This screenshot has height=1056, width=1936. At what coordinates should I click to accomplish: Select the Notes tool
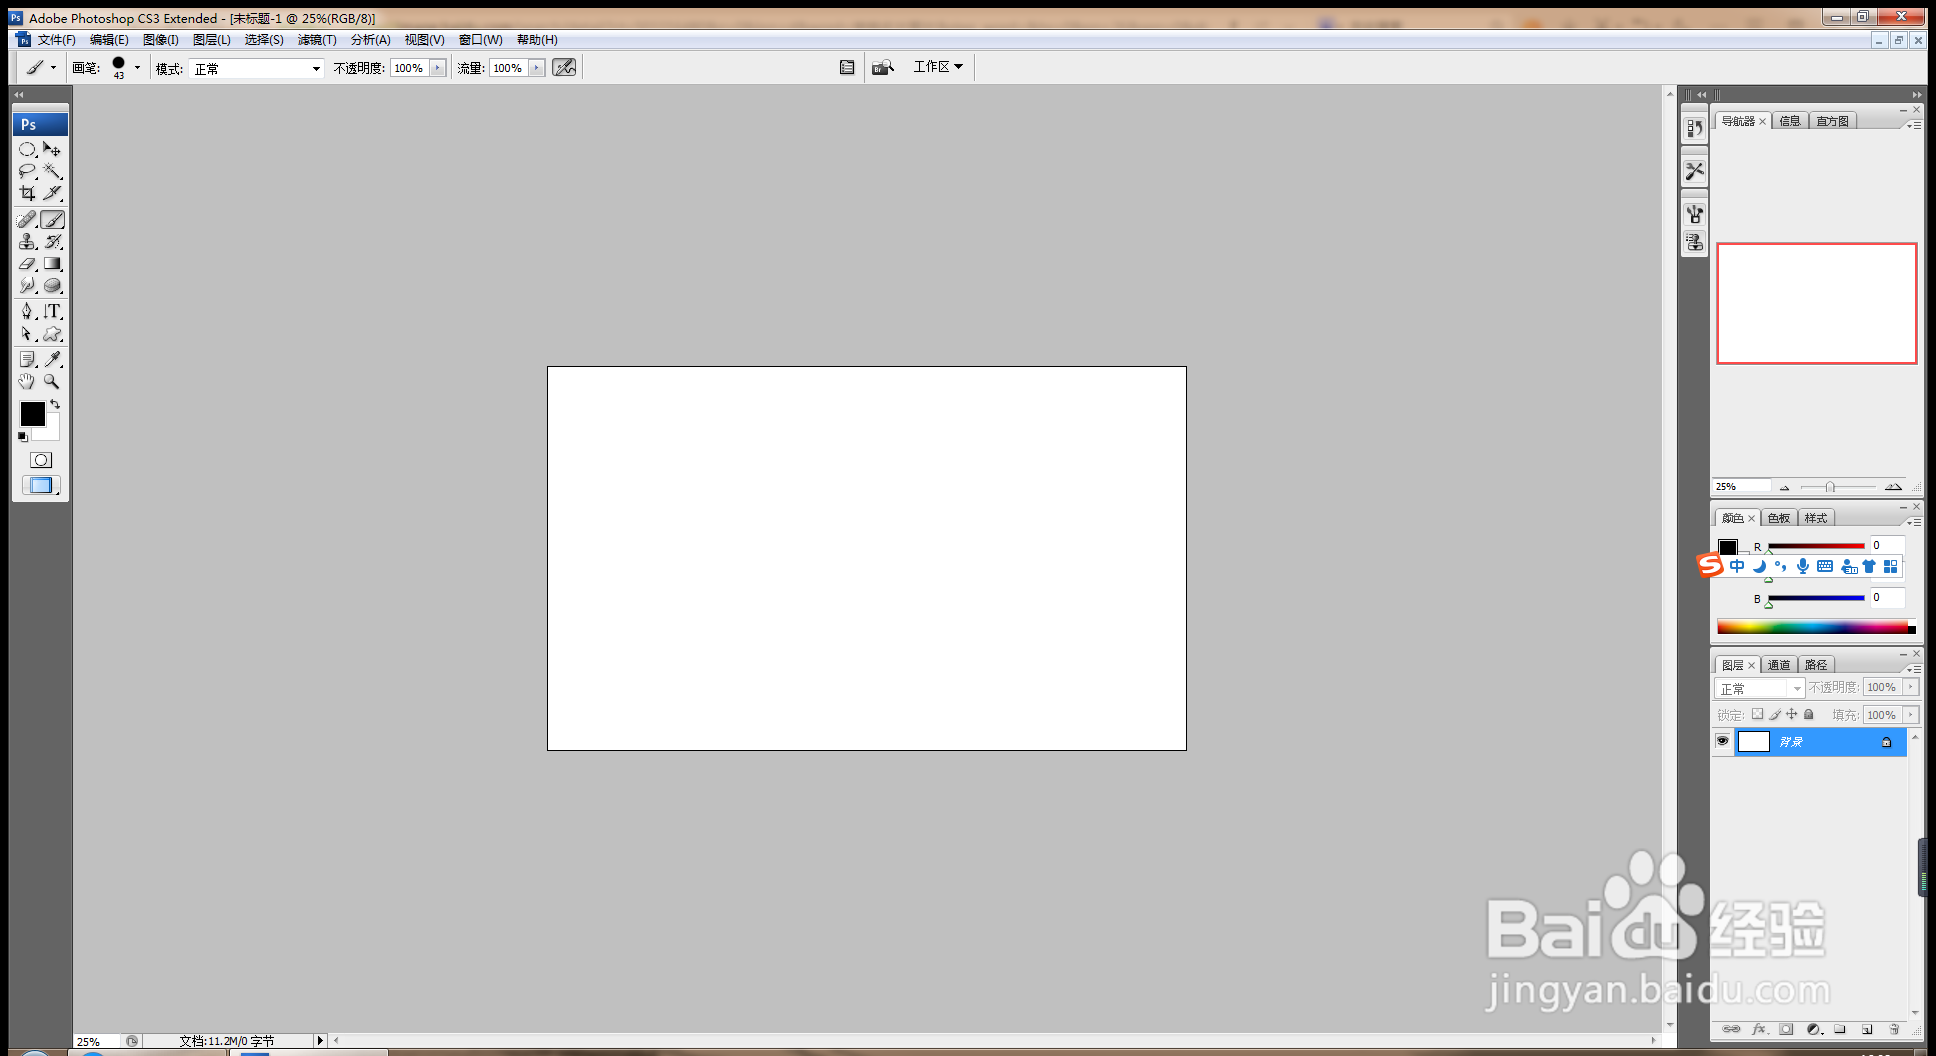pyautogui.click(x=27, y=359)
